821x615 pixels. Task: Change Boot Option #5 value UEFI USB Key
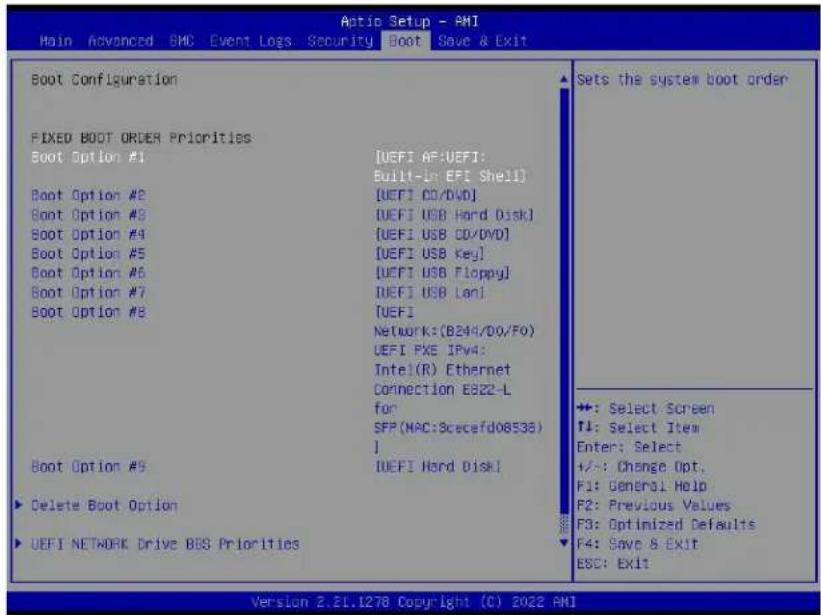coord(429,253)
